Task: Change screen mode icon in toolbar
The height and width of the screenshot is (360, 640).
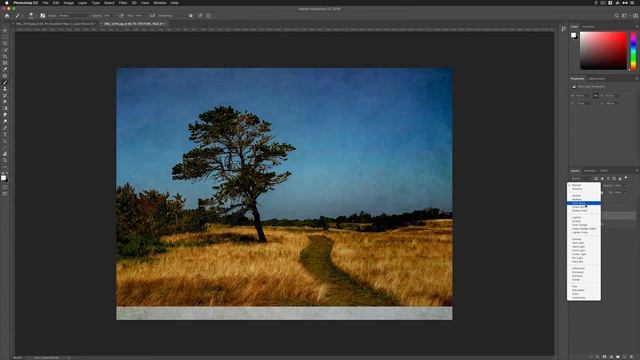Action: 5,194
